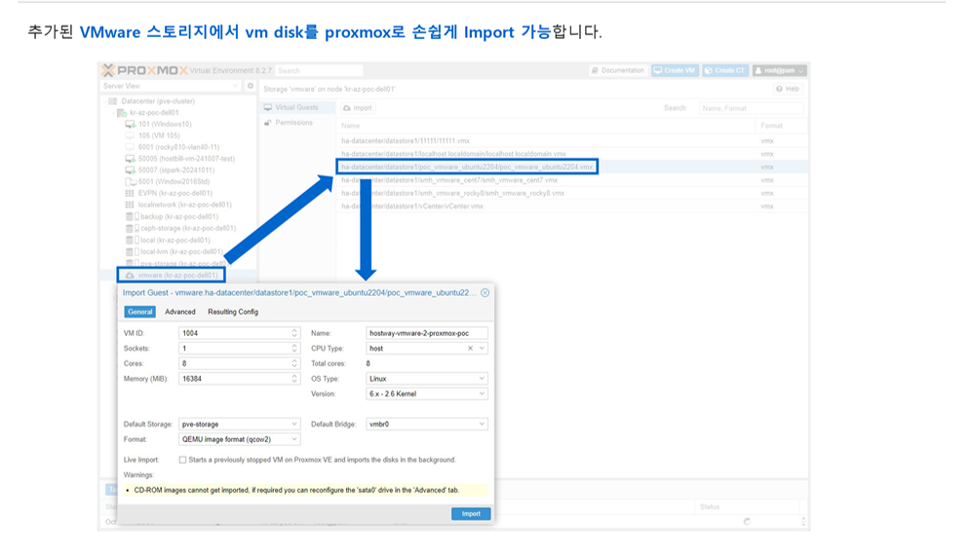The image size is (971, 542).
Task: Click Create CT button
Action: click(x=725, y=71)
